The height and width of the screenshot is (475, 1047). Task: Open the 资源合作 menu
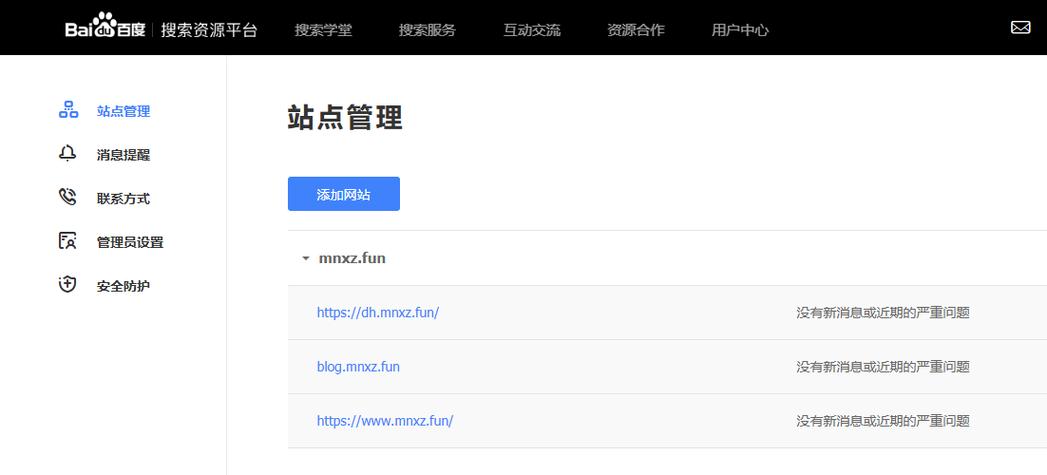click(636, 30)
